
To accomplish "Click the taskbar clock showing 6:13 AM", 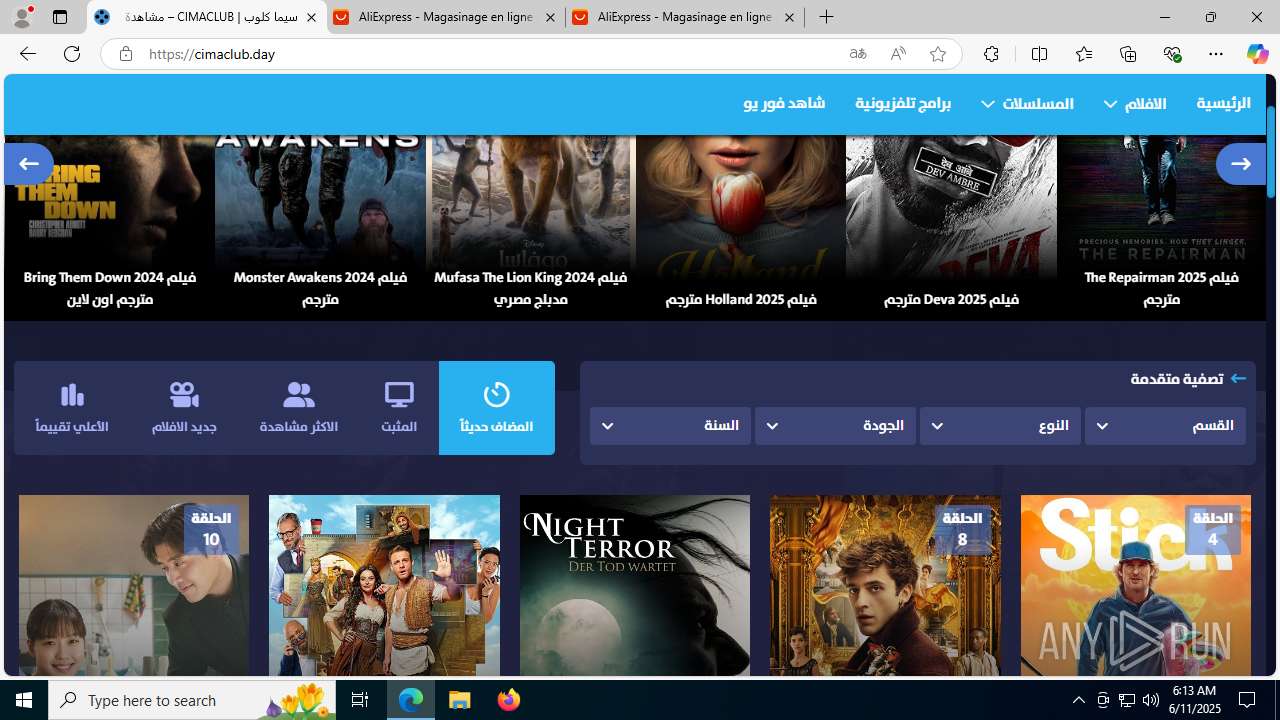I will click(1194, 700).
